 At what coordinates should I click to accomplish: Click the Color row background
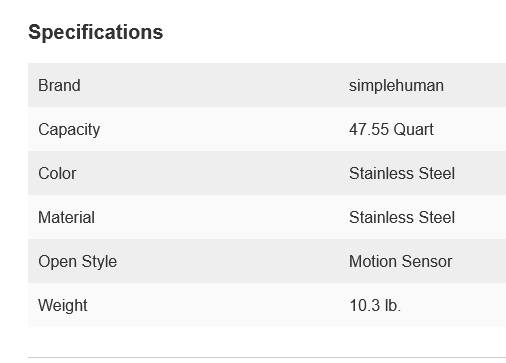(267, 173)
